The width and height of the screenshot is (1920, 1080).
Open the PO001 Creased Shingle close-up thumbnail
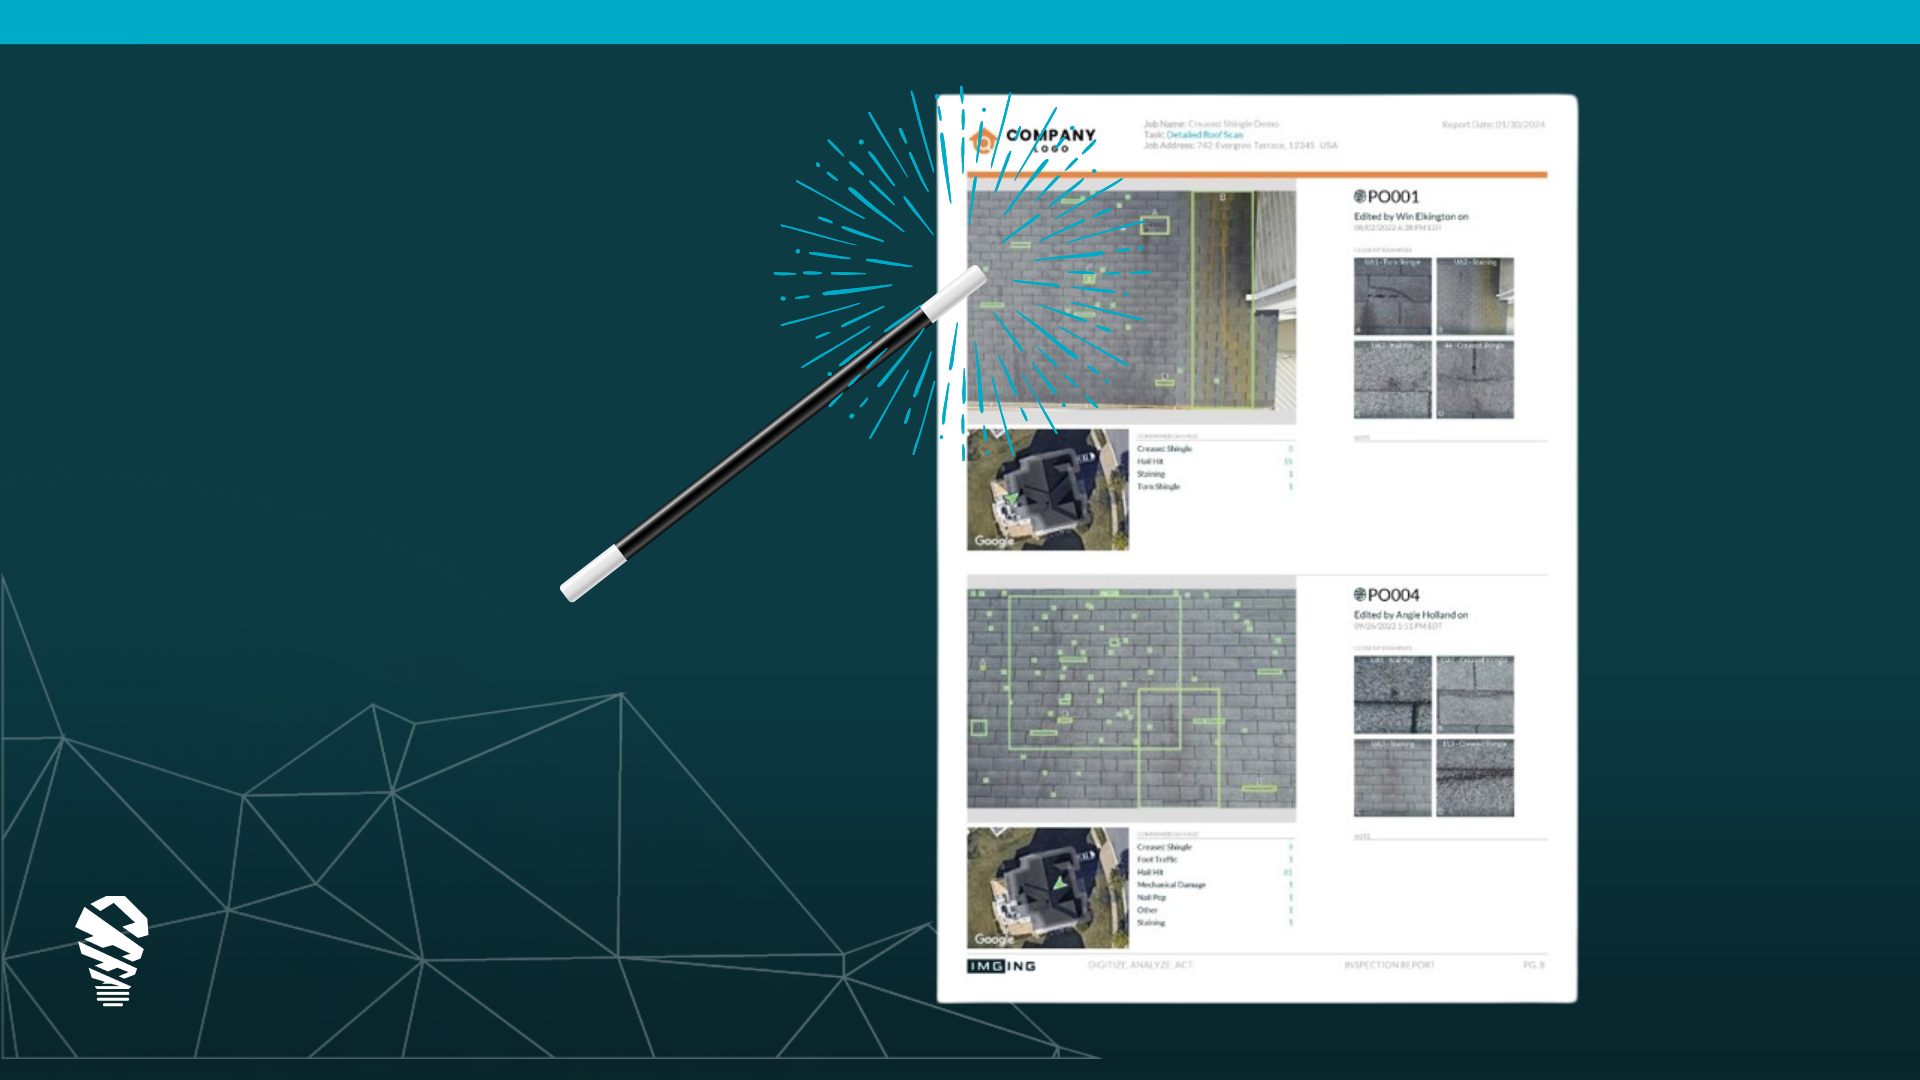coord(1475,380)
